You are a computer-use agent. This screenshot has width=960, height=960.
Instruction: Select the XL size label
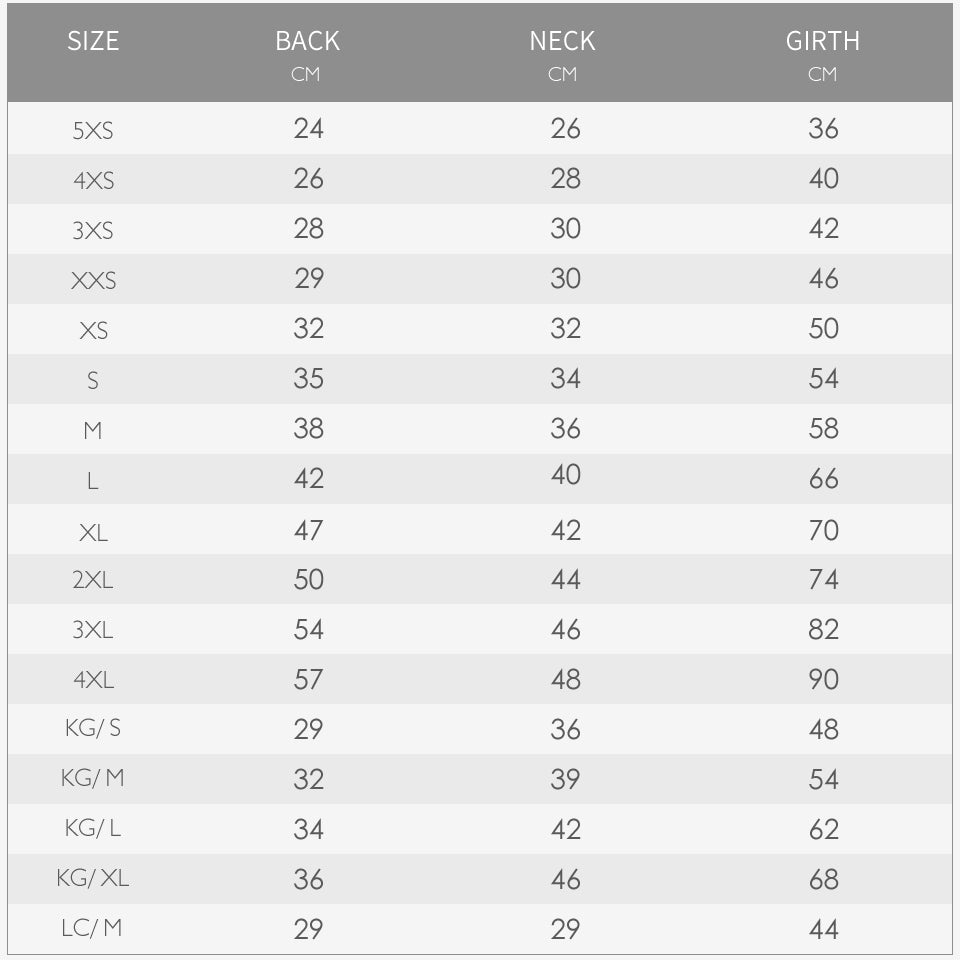coord(93,533)
